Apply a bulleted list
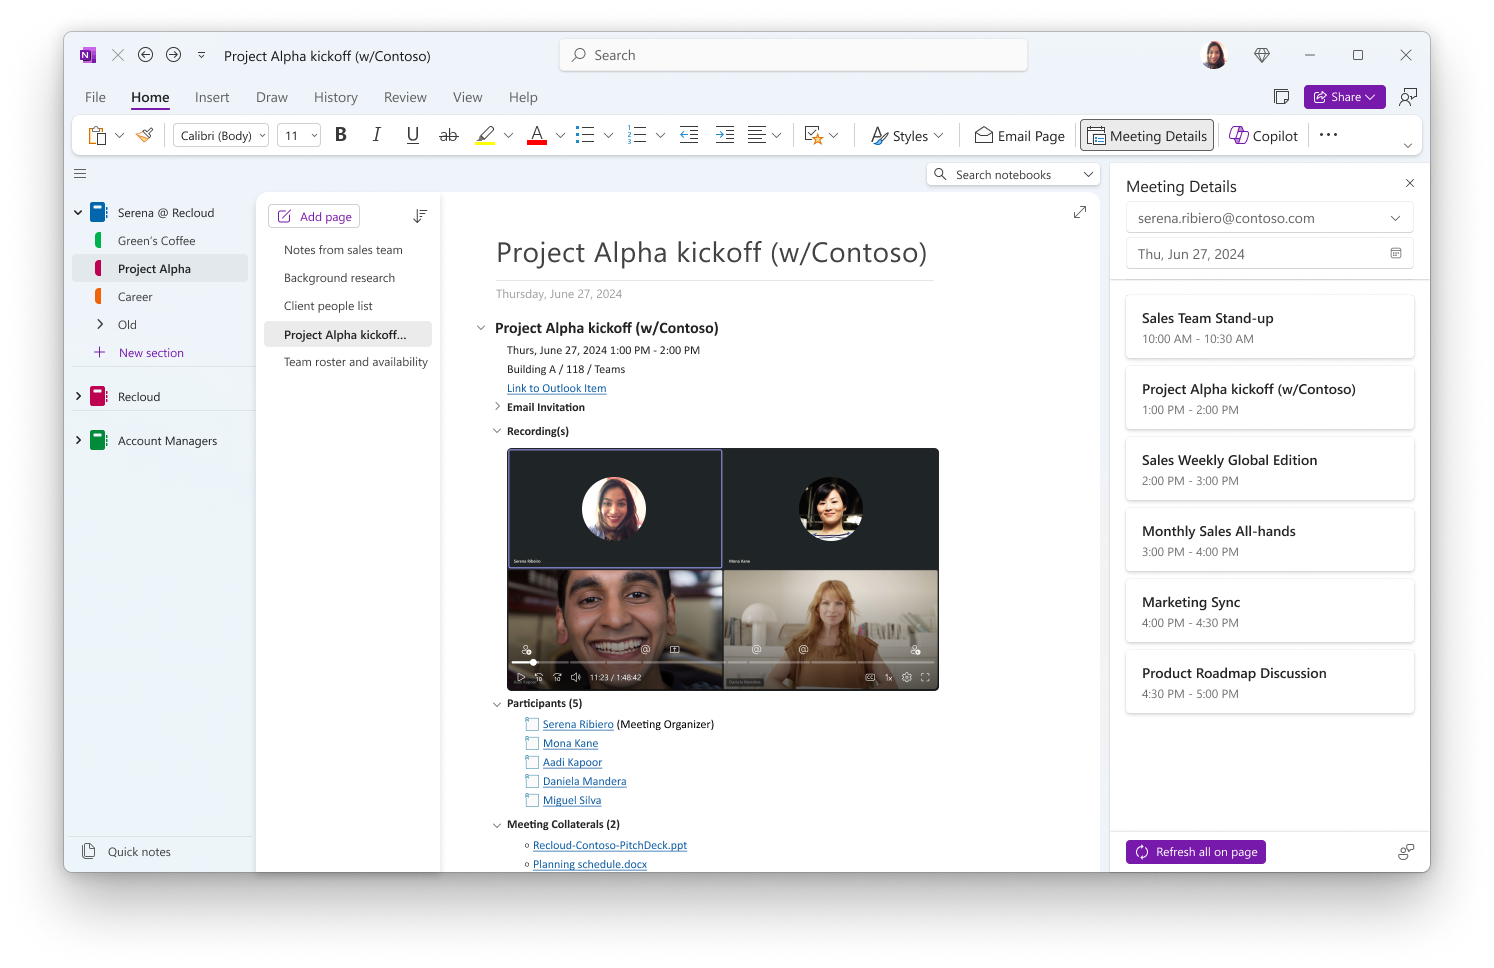1494x968 pixels. point(583,134)
